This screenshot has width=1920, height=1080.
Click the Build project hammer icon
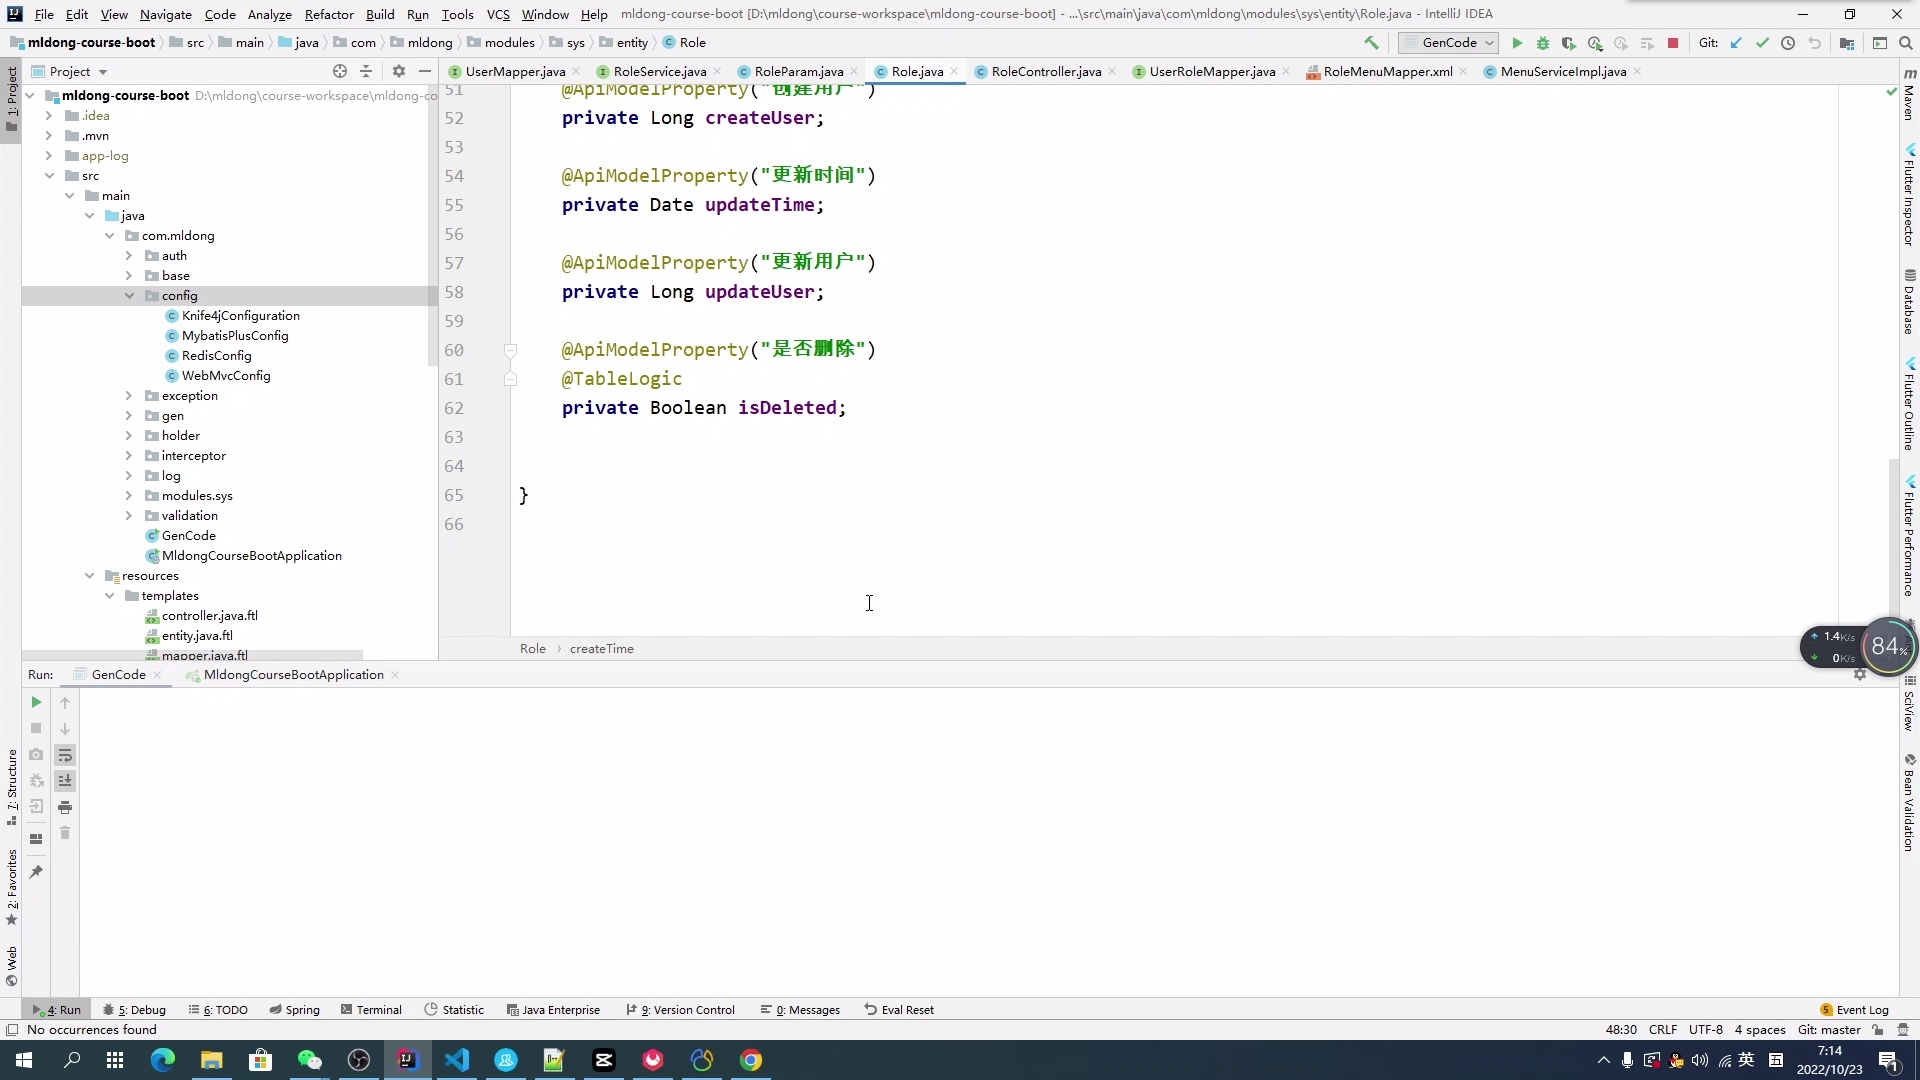click(1371, 43)
